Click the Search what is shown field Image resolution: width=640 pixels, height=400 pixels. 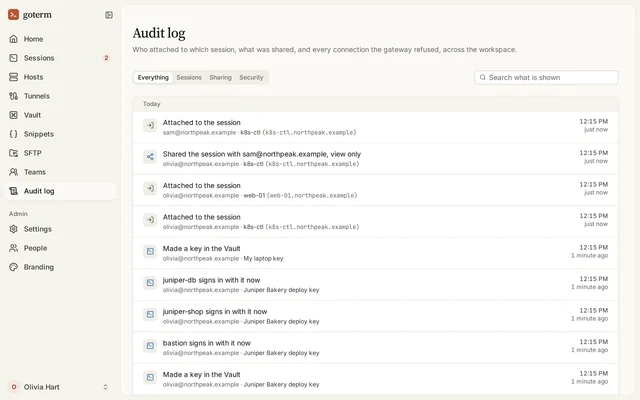(x=546, y=77)
